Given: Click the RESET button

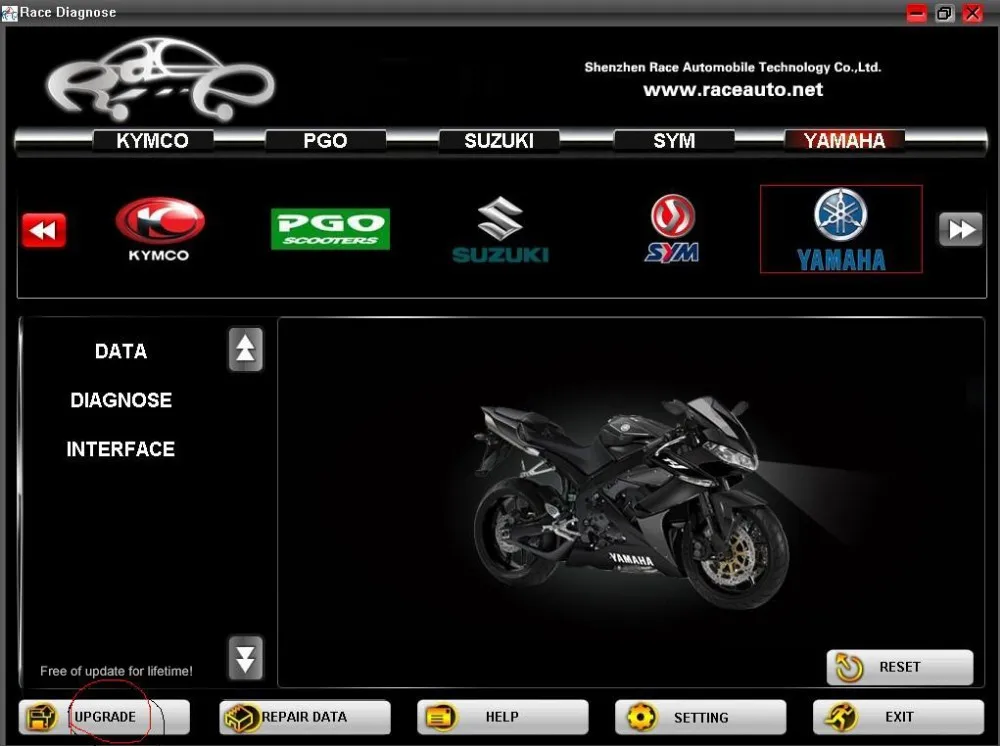Looking at the screenshot, I should [x=900, y=667].
